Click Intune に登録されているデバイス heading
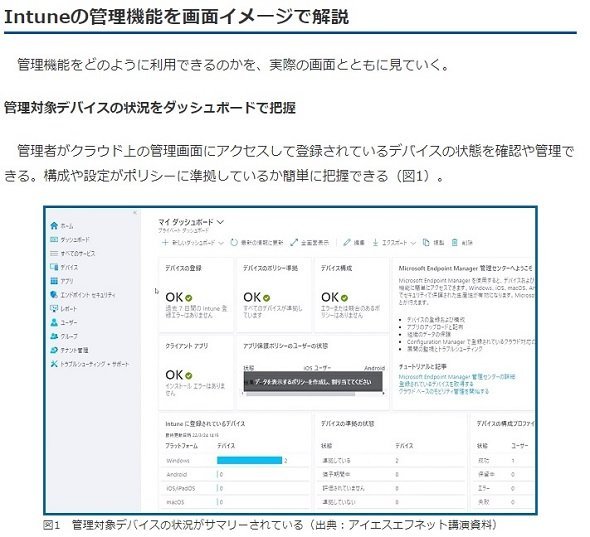The width and height of the screenshot is (590, 537). (x=205, y=424)
